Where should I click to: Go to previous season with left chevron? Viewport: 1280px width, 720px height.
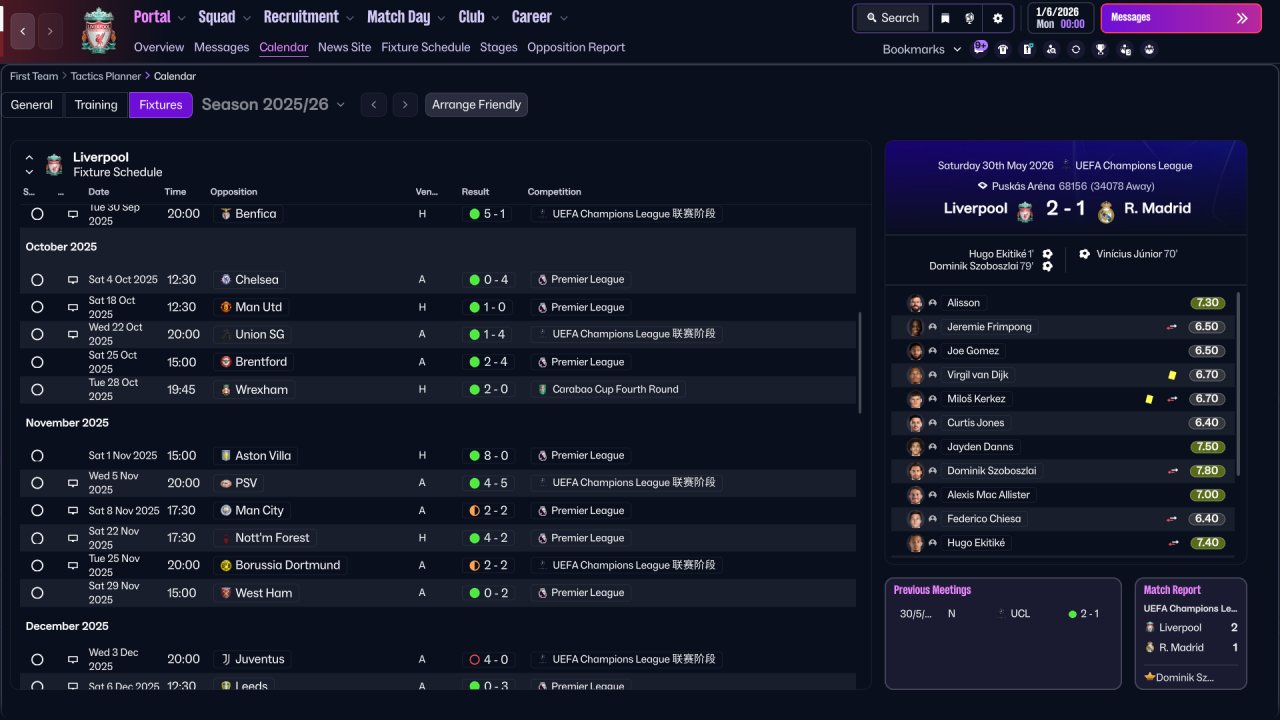pyautogui.click(x=374, y=105)
